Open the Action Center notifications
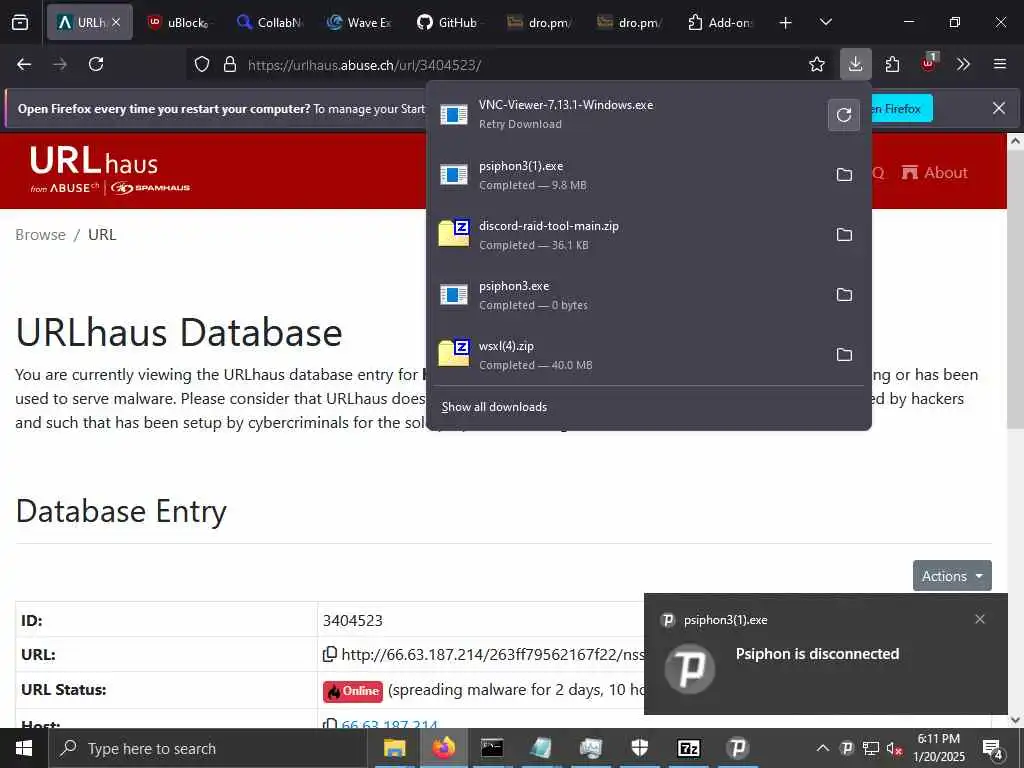The image size is (1024, 768). pyautogui.click(x=993, y=749)
